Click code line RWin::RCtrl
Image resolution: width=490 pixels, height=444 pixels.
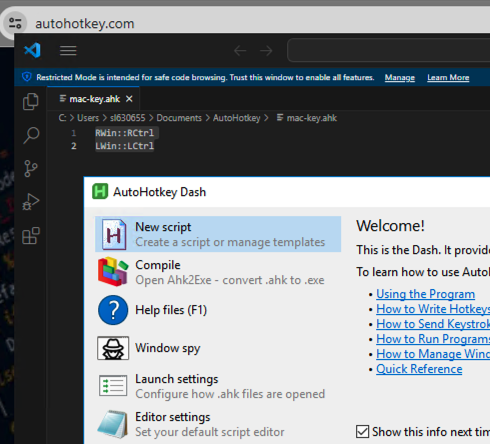(x=125, y=133)
